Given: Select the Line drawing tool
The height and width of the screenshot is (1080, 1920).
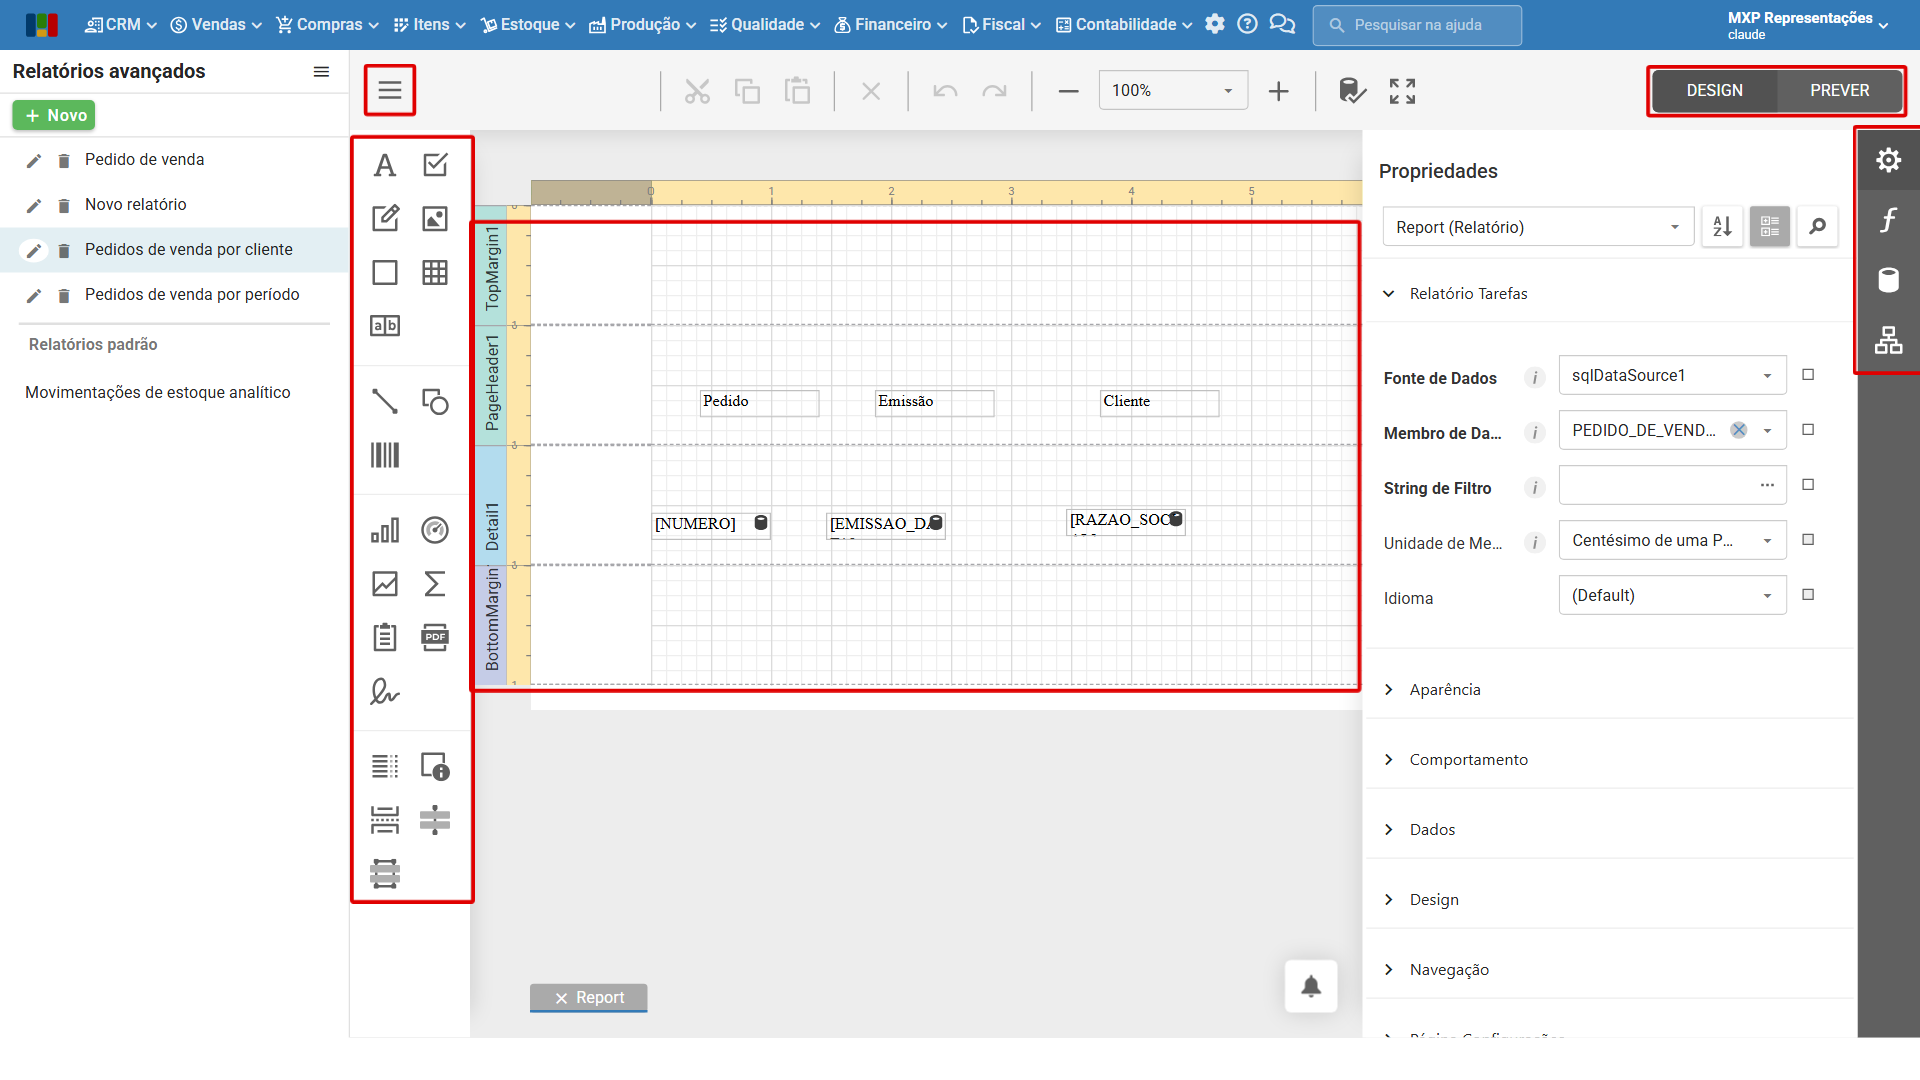Looking at the screenshot, I should click(385, 401).
